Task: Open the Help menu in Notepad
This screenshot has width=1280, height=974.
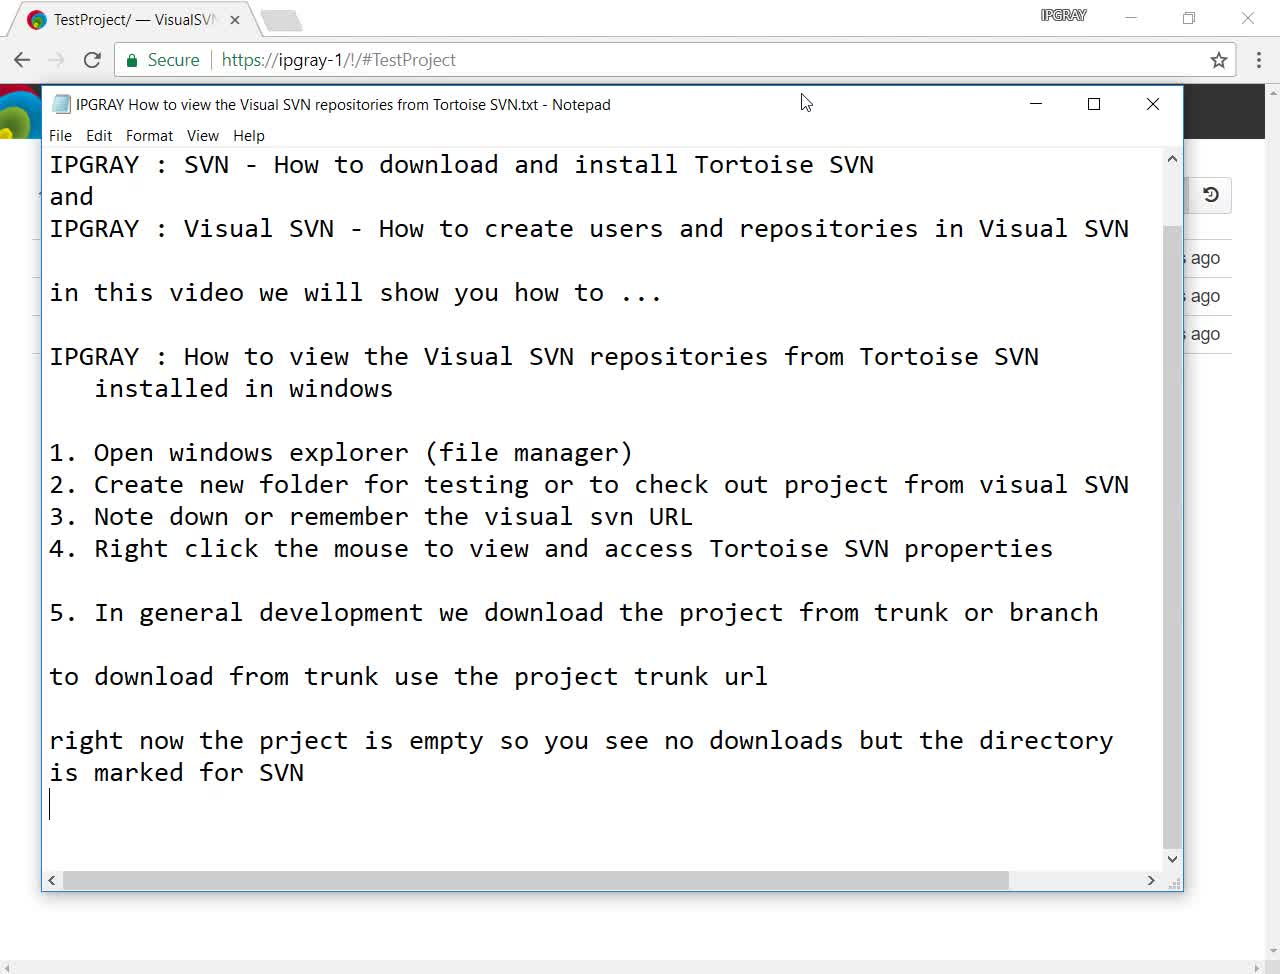Action: (x=249, y=136)
